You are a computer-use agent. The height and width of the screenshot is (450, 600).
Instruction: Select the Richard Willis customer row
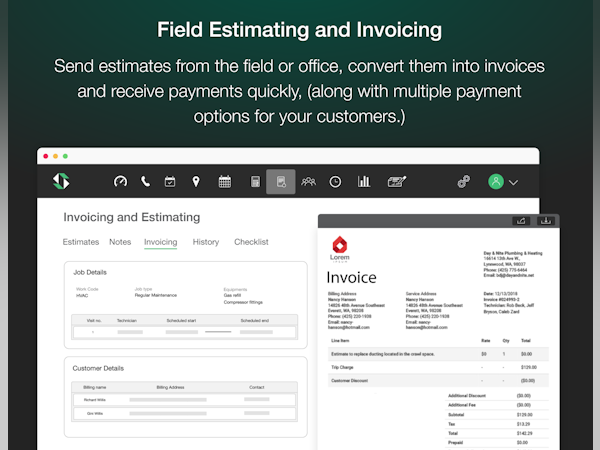click(184, 399)
